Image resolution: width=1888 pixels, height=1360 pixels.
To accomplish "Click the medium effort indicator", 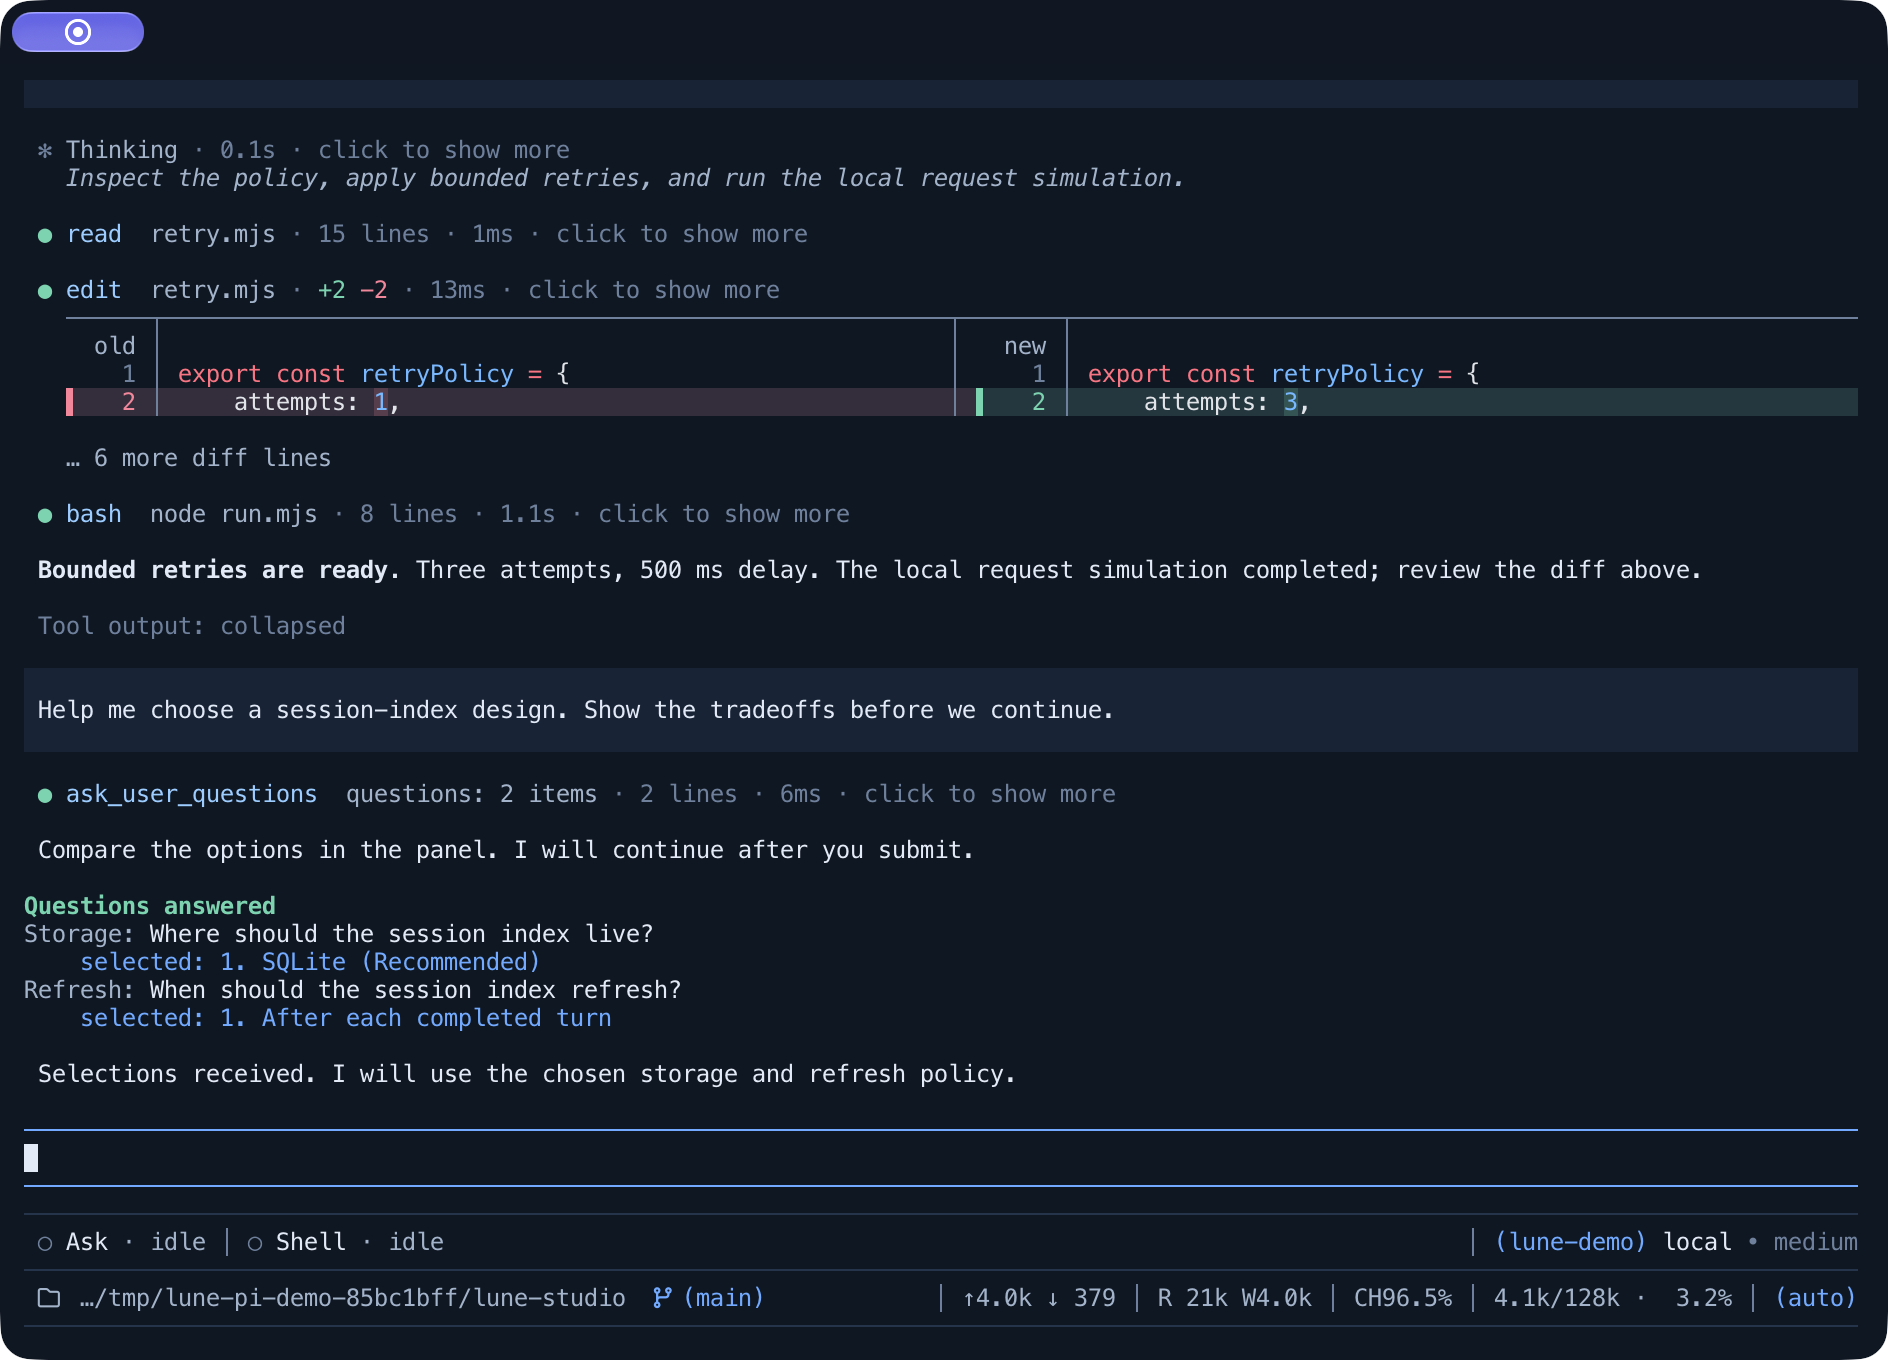I will click(1815, 1242).
